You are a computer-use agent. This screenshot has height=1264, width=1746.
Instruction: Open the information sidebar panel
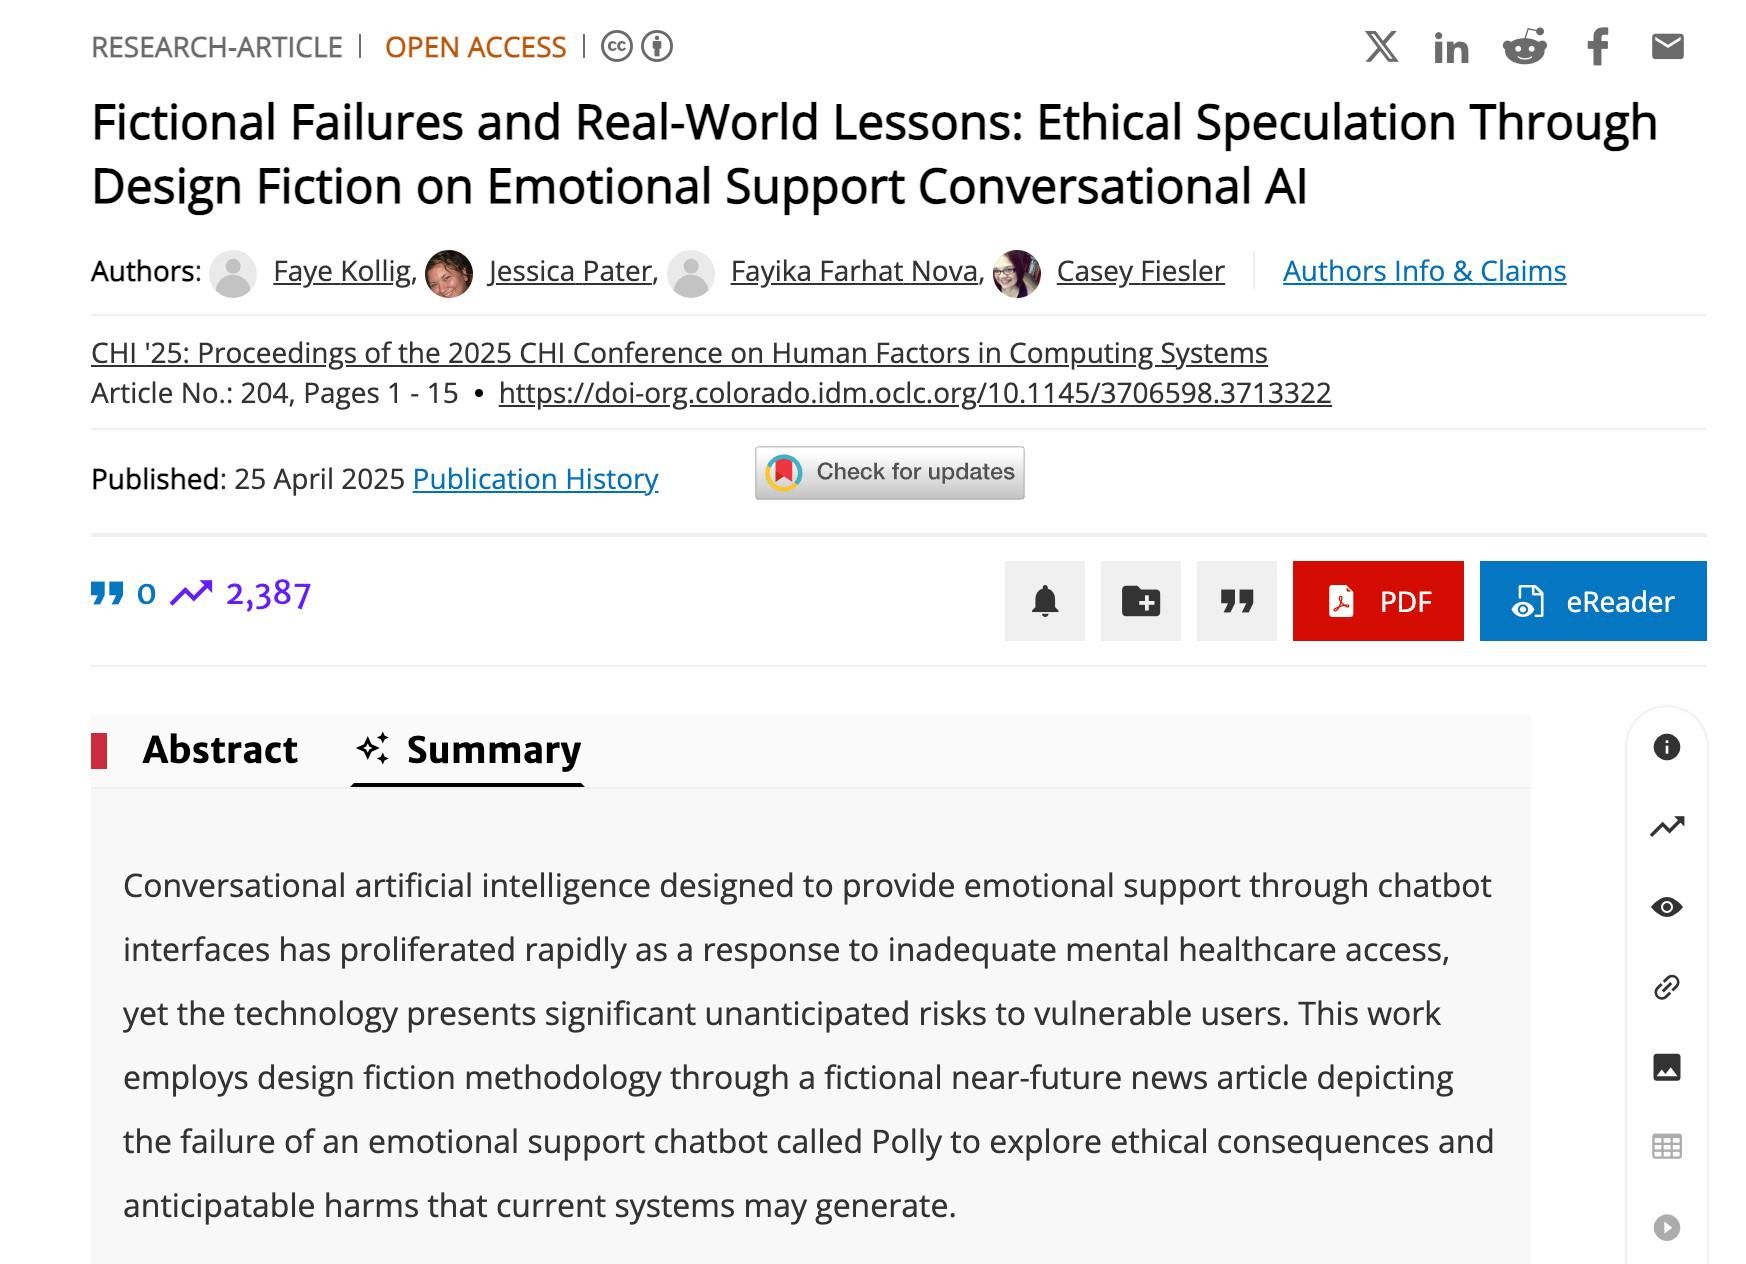point(1666,748)
